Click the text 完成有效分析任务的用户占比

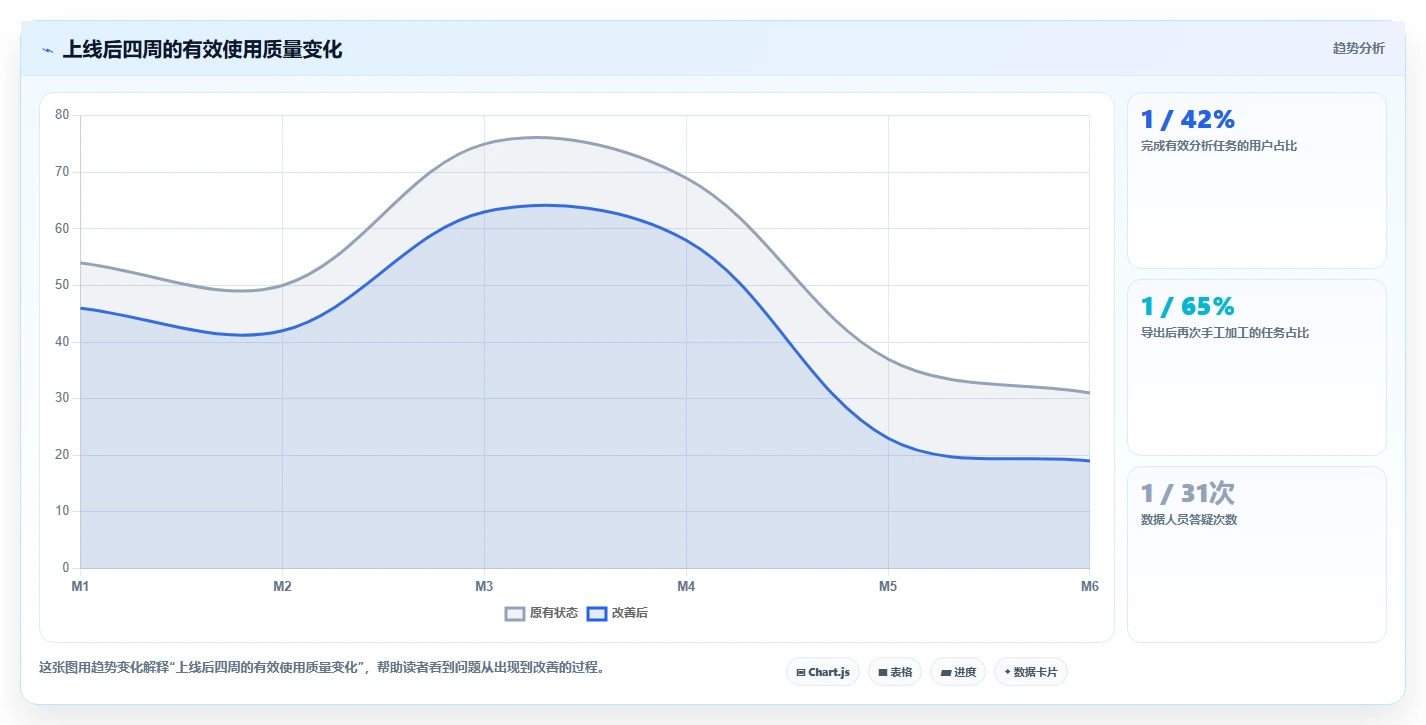[1219, 146]
